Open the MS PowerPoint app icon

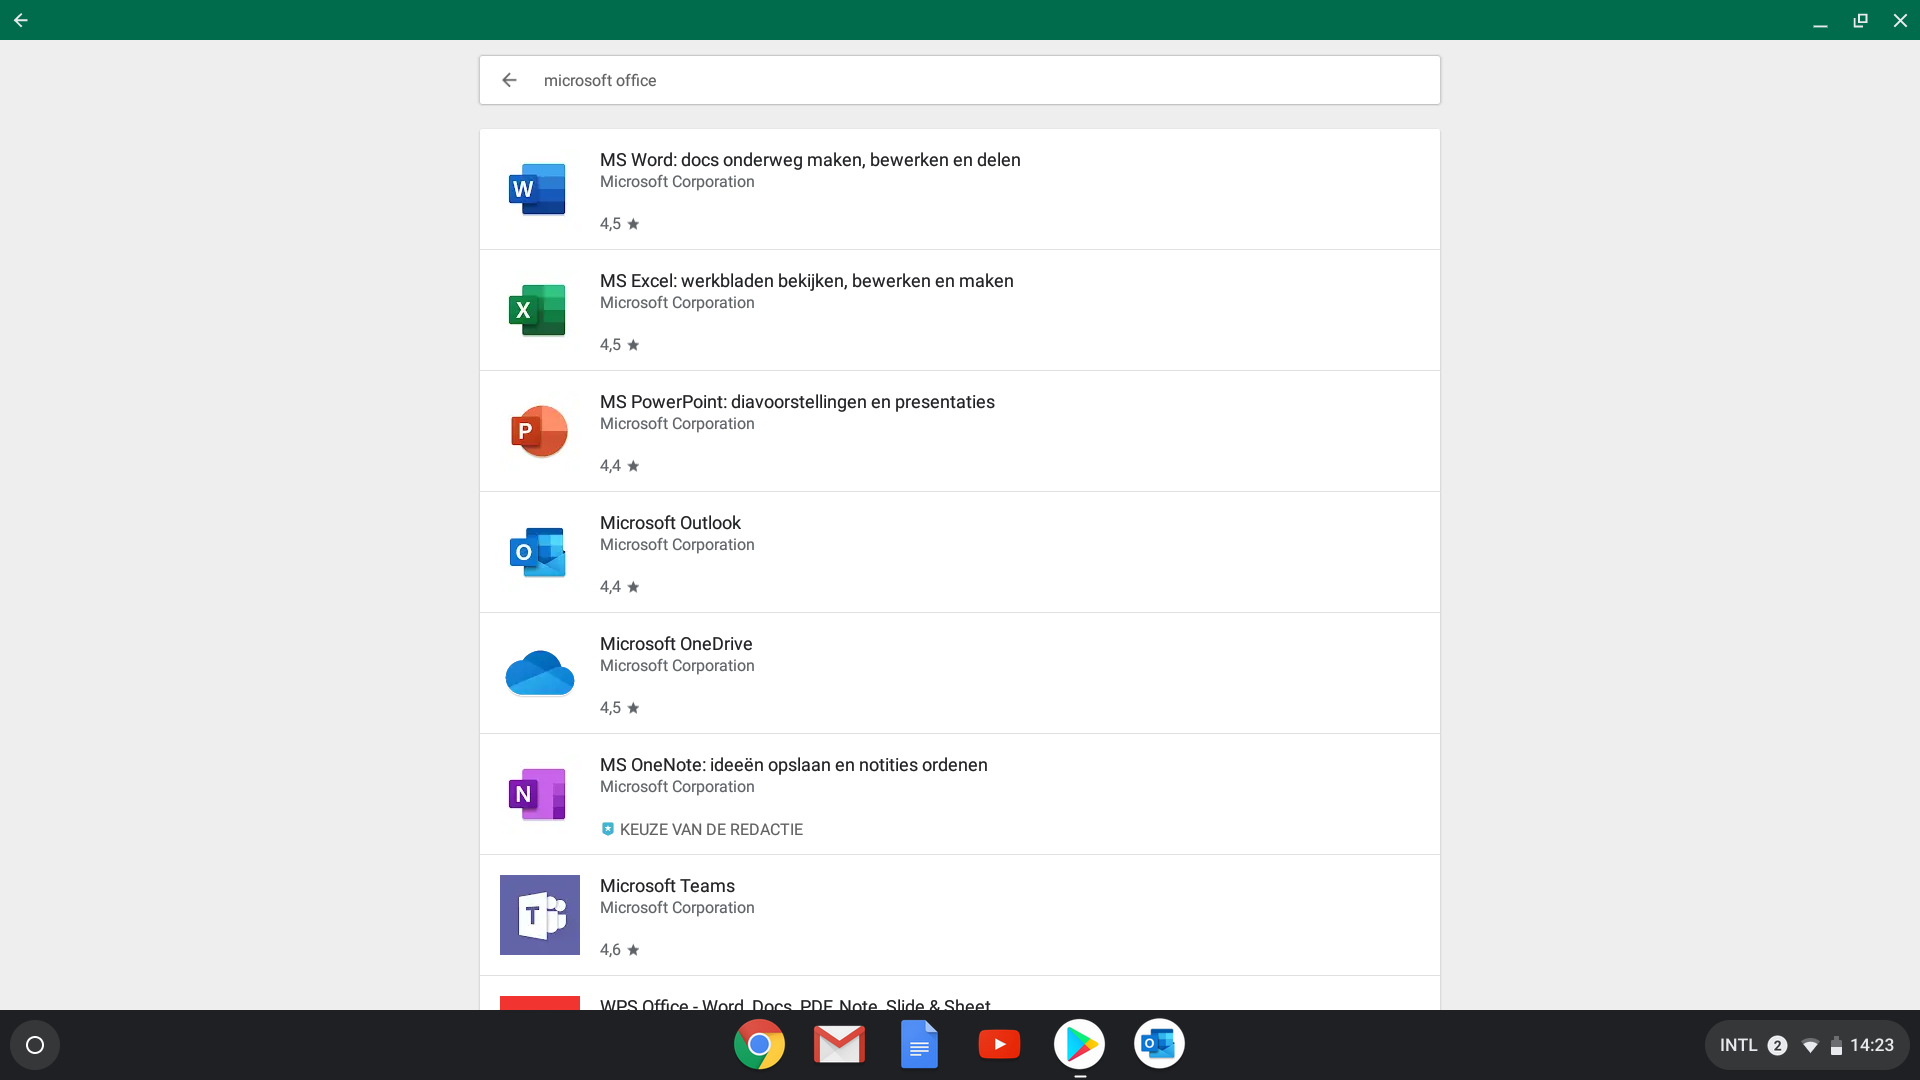(539, 431)
